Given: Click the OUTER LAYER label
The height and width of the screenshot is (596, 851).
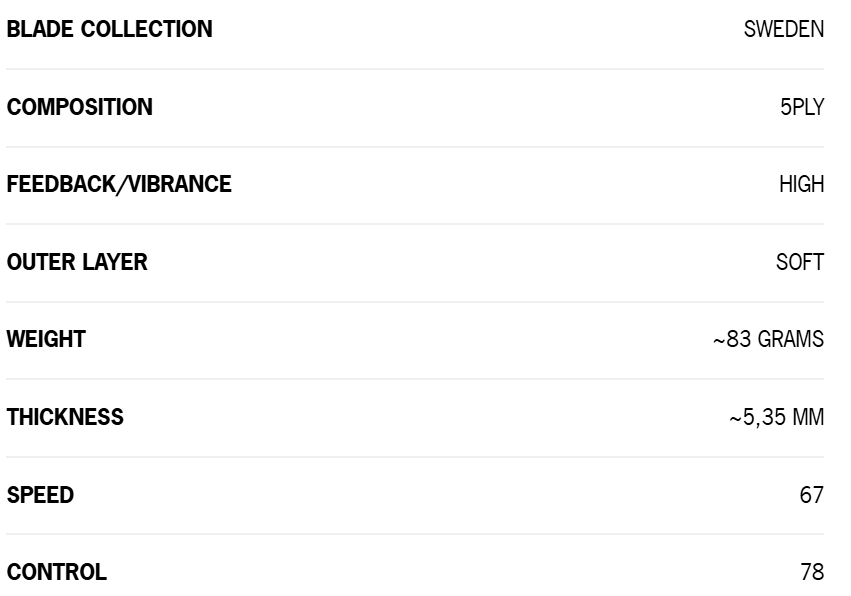Looking at the screenshot, I should click(77, 262).
